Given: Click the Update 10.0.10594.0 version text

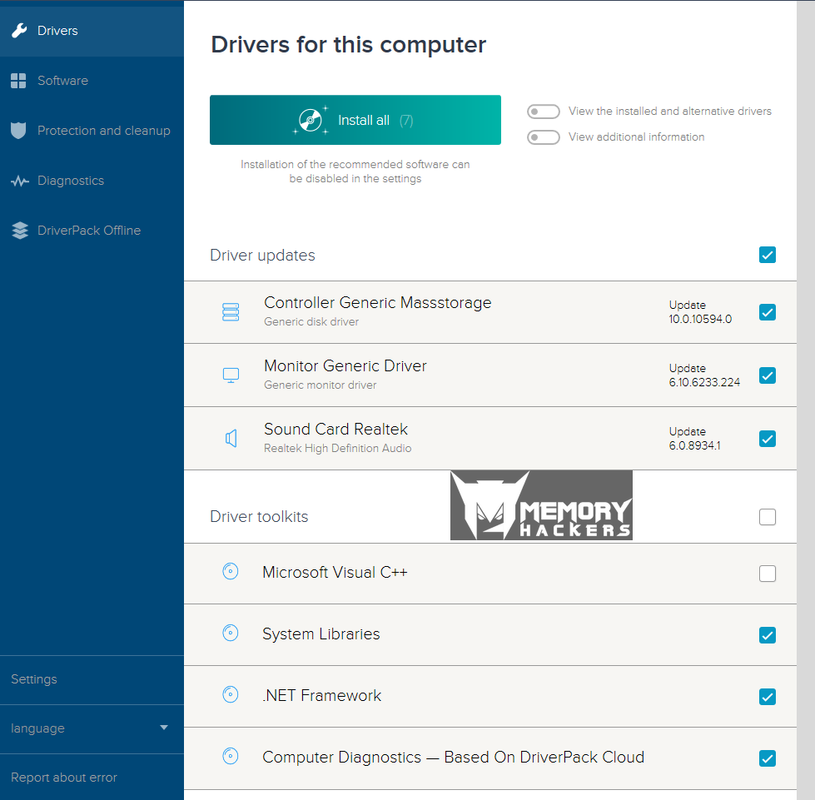Looking at the screenshot, I should click(700, 312).
